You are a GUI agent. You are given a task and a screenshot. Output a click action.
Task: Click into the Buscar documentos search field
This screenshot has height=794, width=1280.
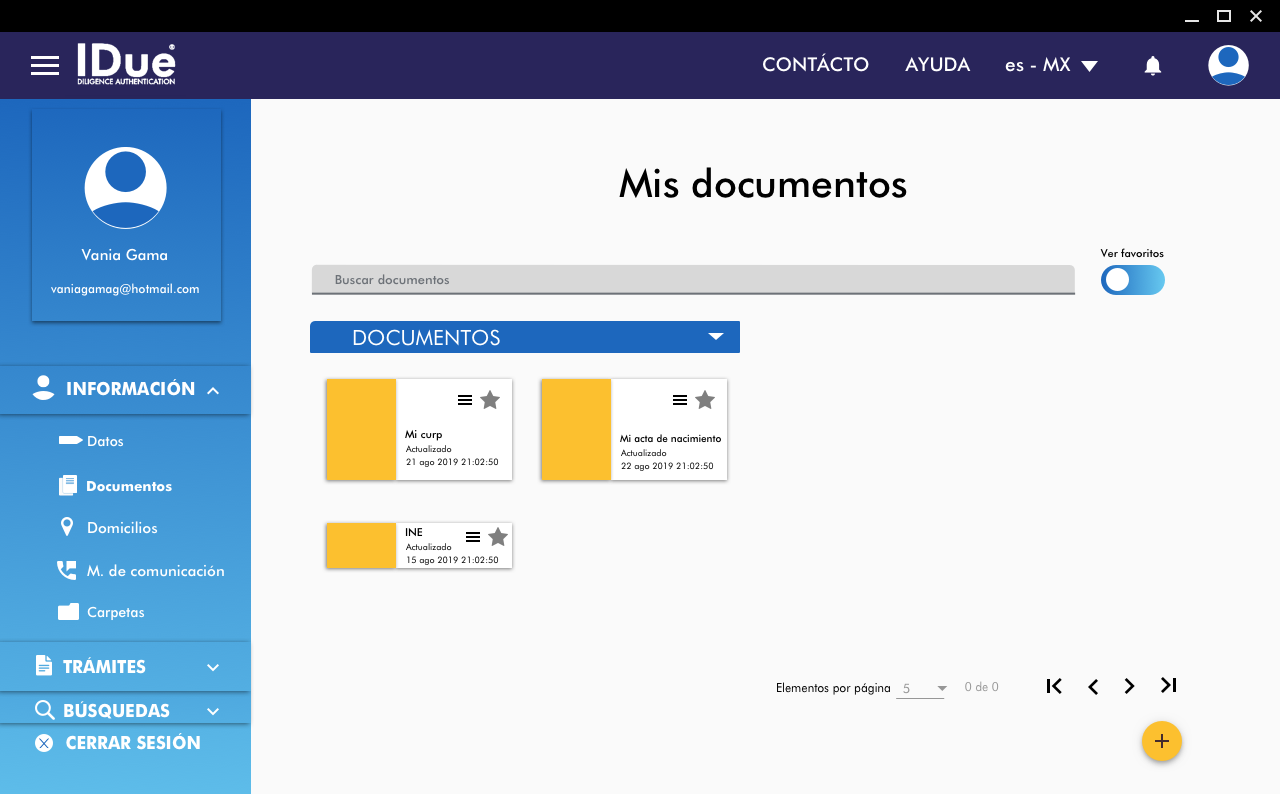(x=692, y=280)
